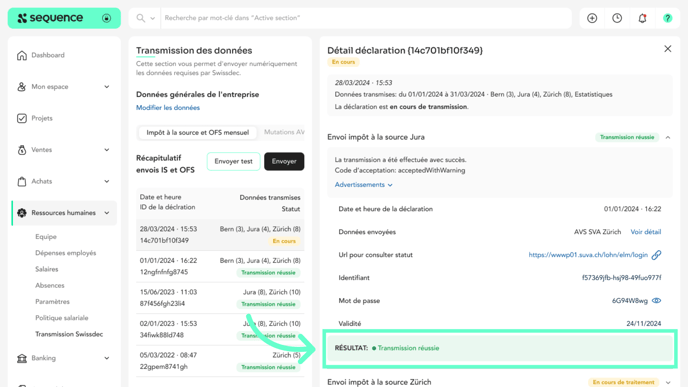688x387 pixels.
Task: Click the Envoyer test button
Action: 233,161
